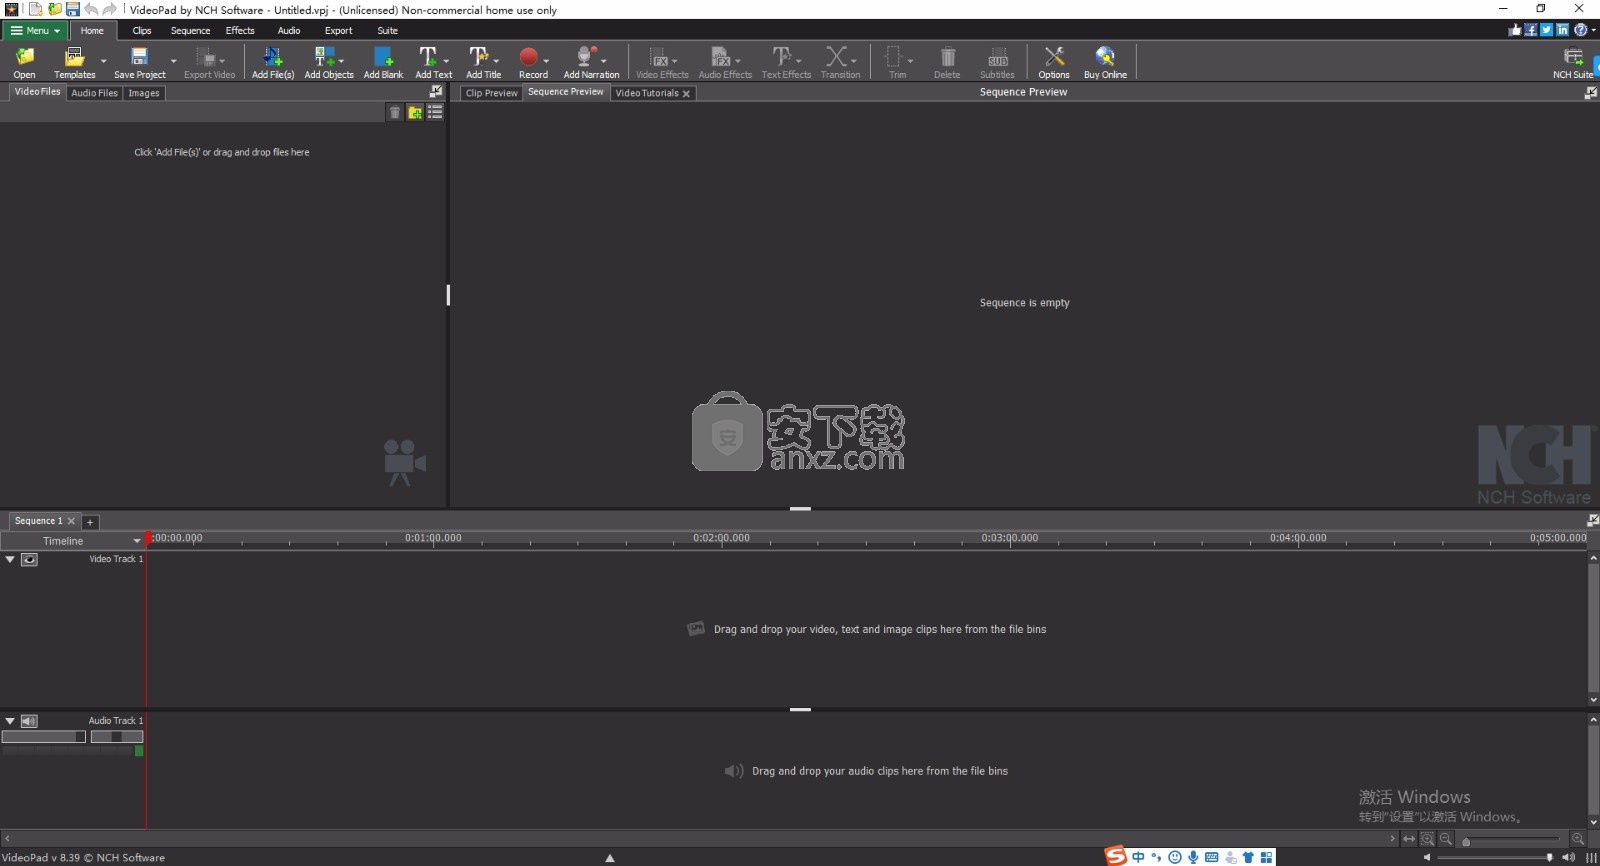Click the timeline zoom in magnifier
The height and width of the screenshot is (866, 1600).
1578,839
